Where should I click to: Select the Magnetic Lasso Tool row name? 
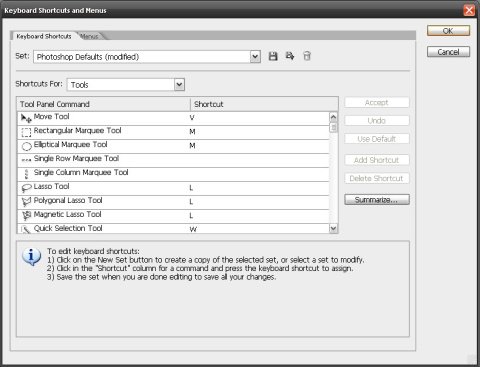[67, 215]
